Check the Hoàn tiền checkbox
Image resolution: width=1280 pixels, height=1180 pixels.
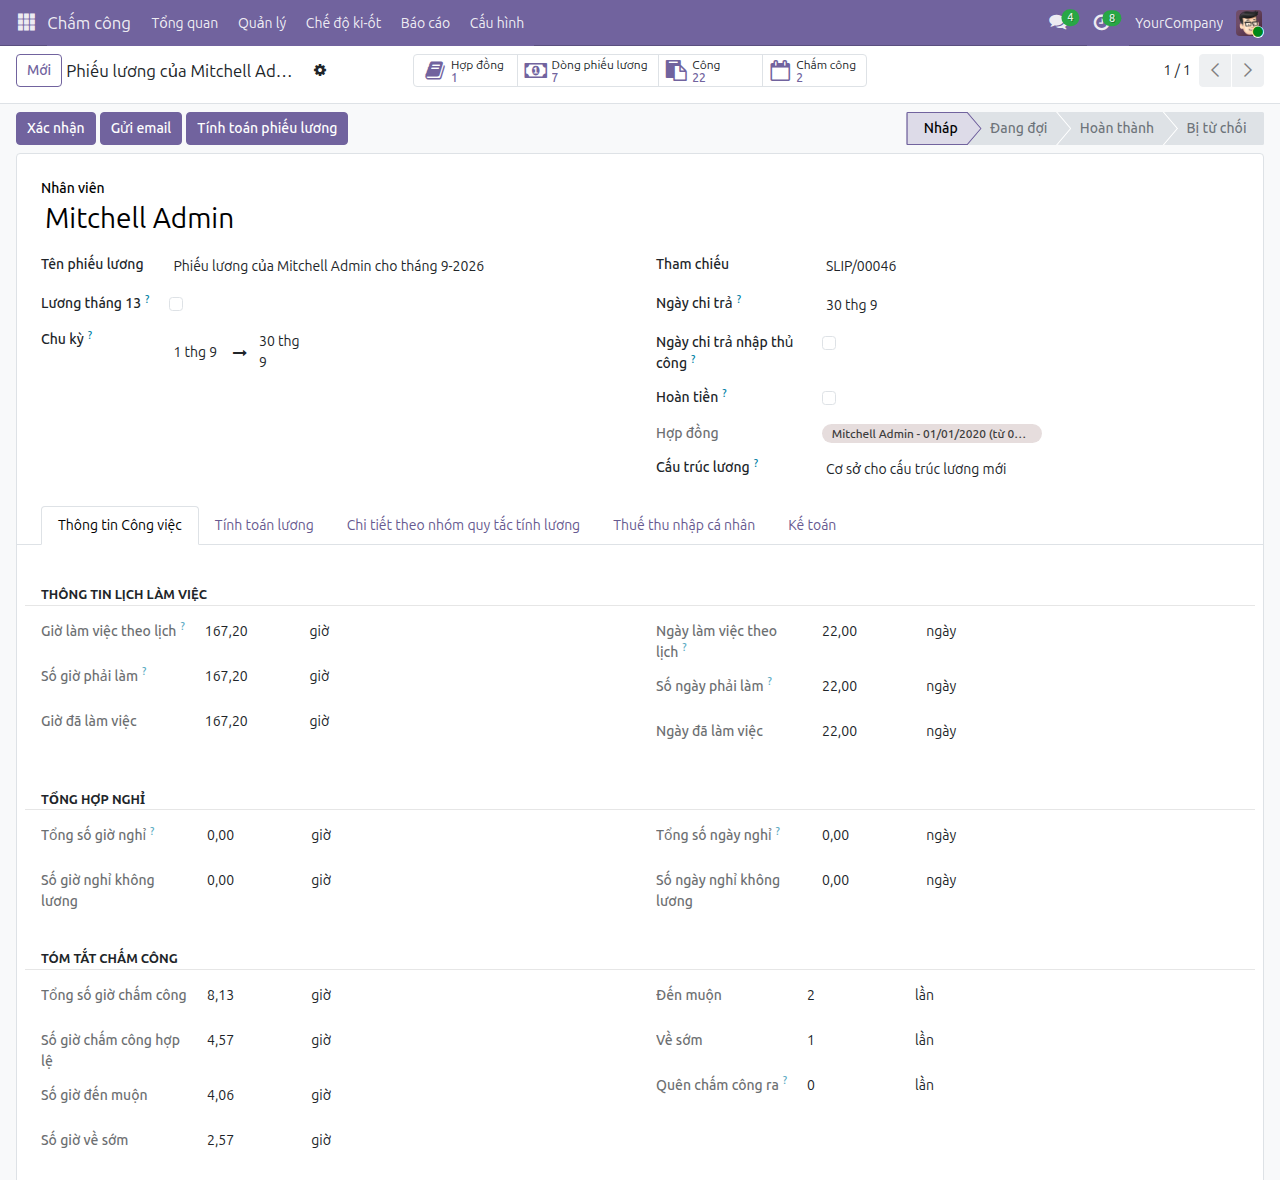pyautogui.click(x=829, y=398)
